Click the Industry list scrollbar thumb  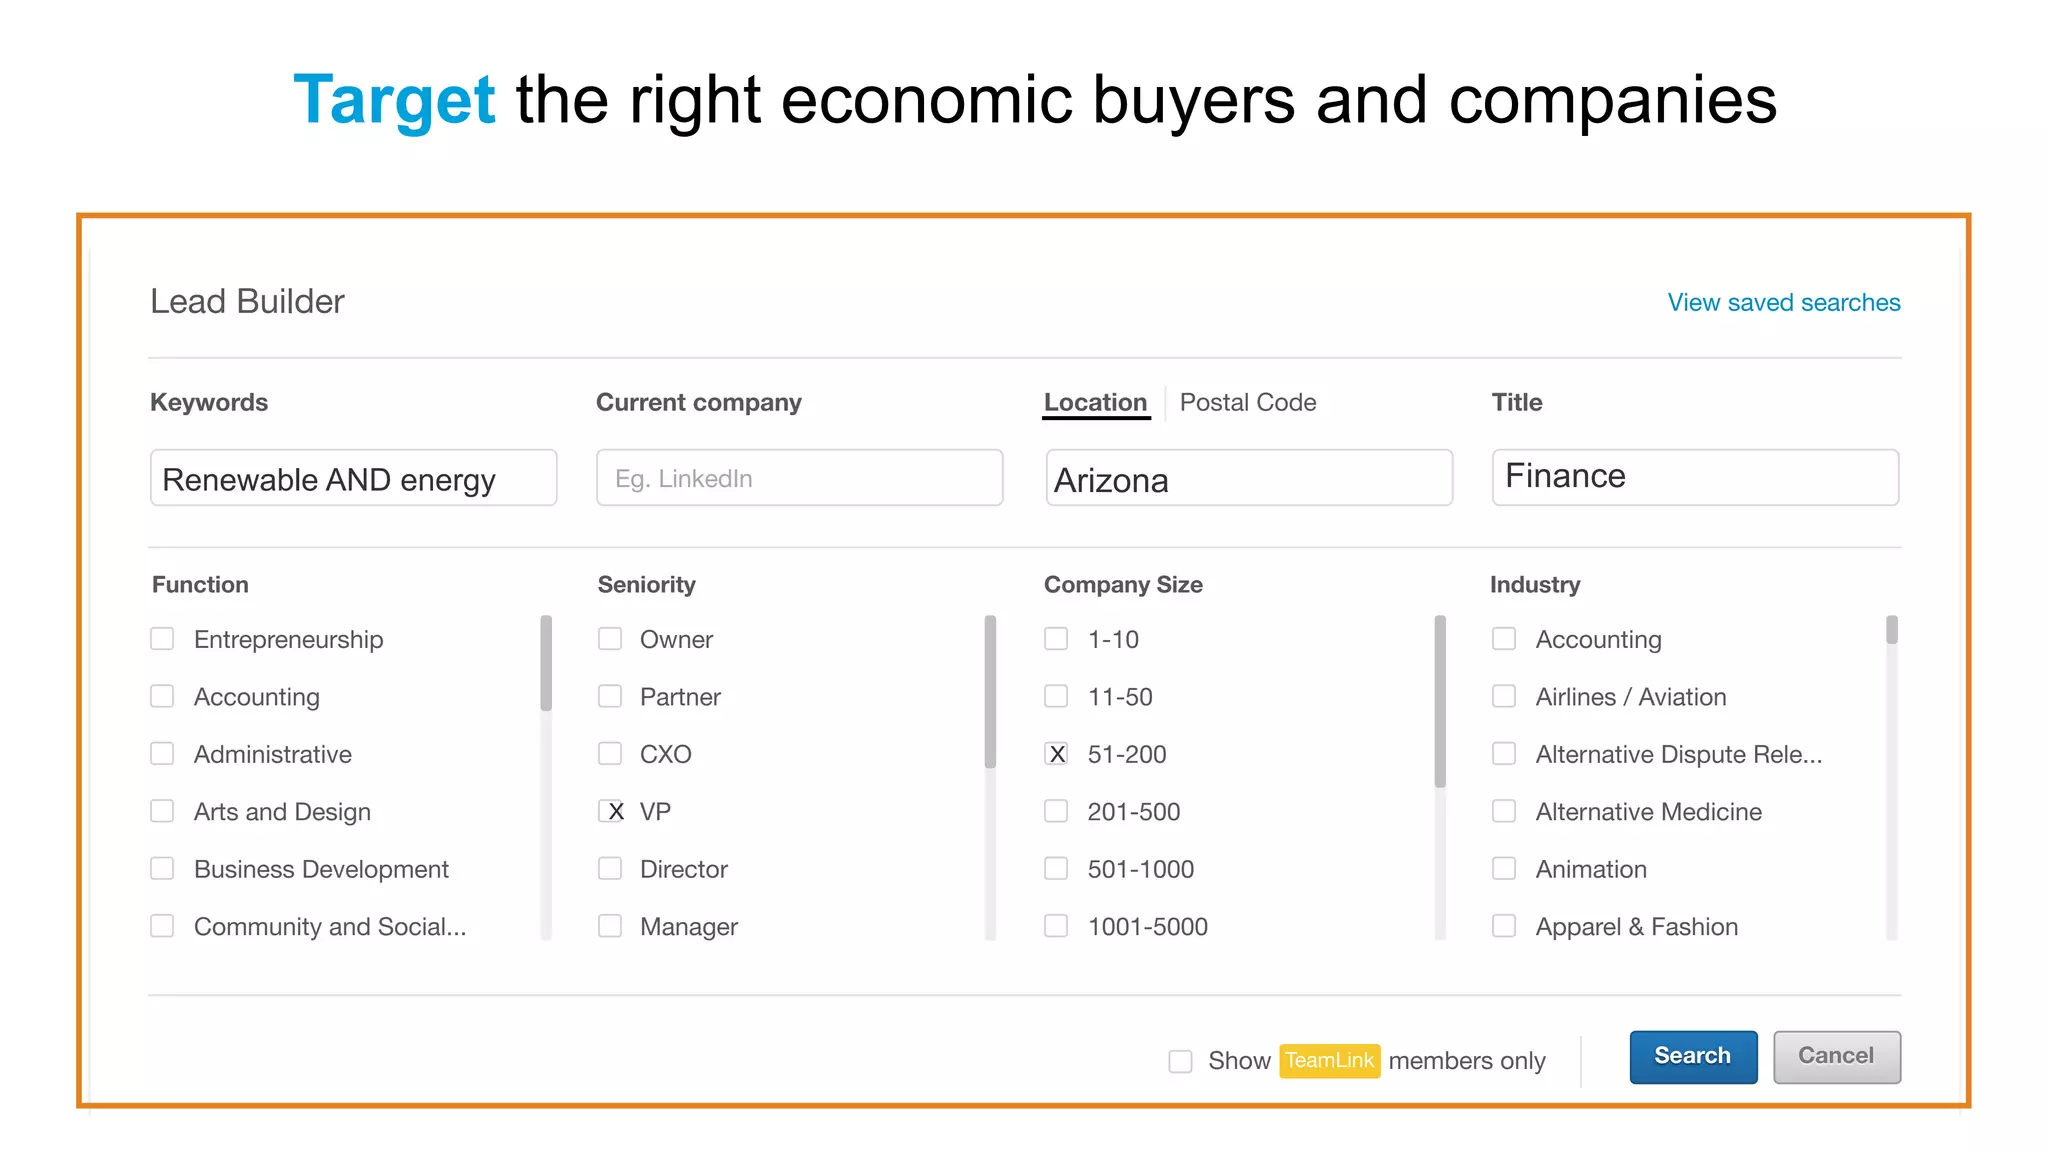pos(1891,630)
